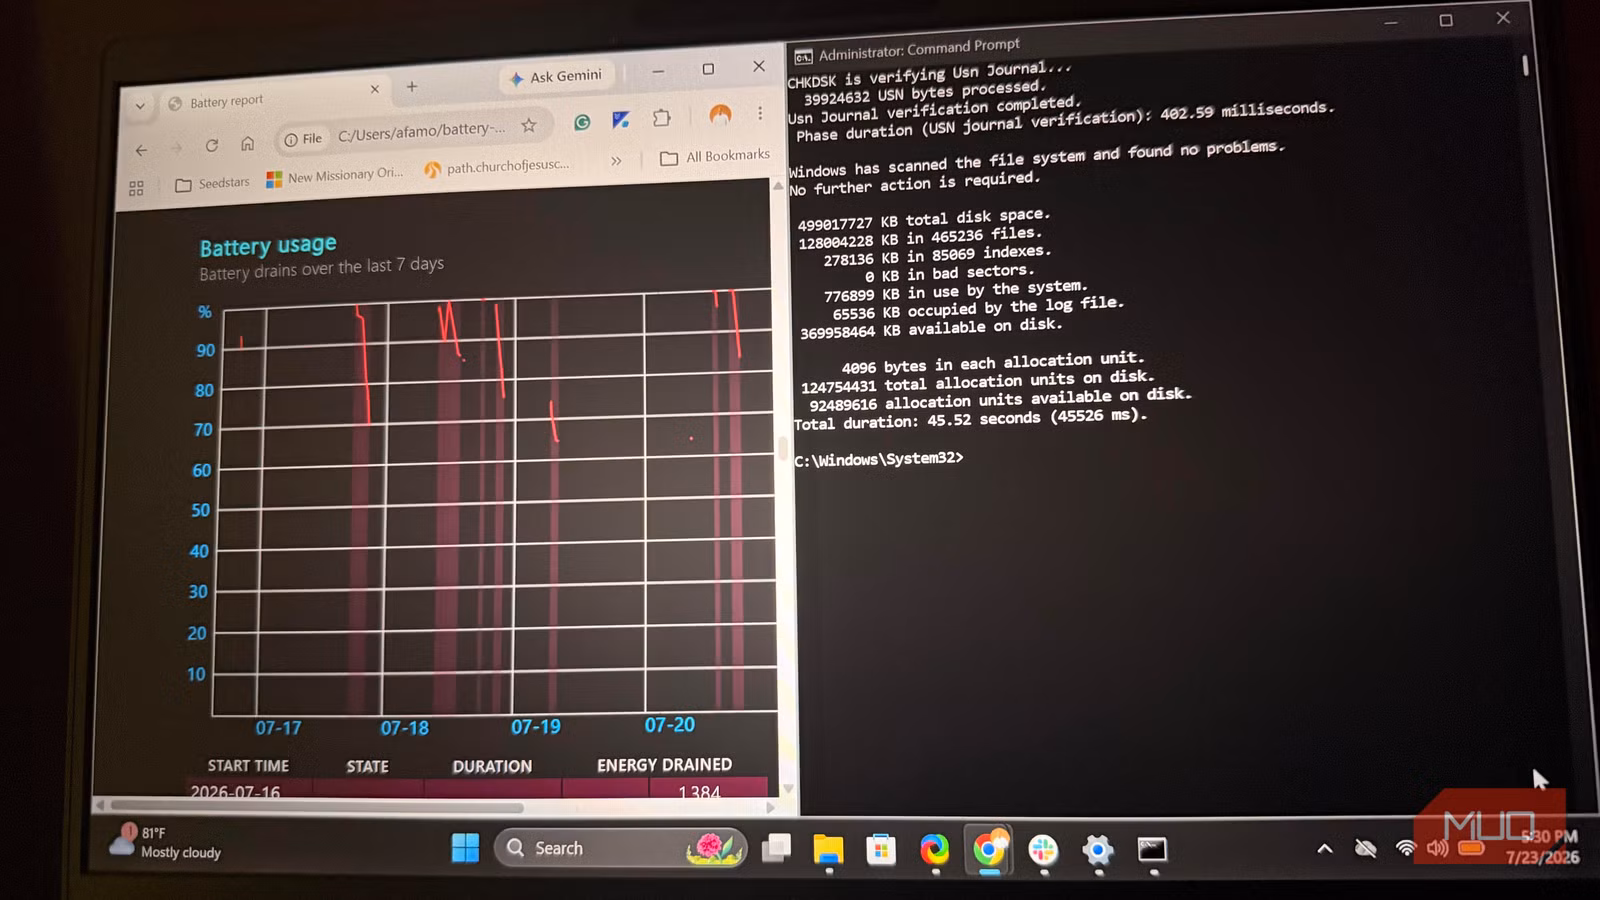The image size is (1600, 900).
Task: Open the weather widget showing 81°F
Action: click(166, 843)
